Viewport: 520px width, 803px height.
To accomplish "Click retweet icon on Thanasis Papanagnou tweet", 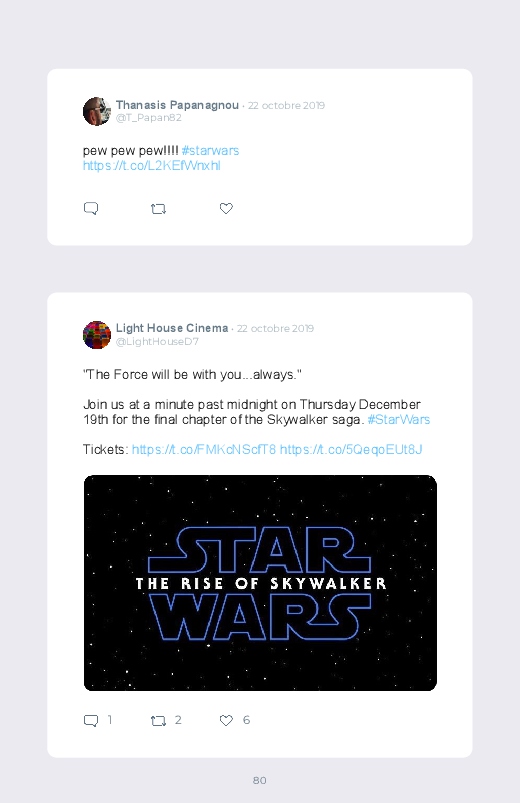I will tap(158, 209).
